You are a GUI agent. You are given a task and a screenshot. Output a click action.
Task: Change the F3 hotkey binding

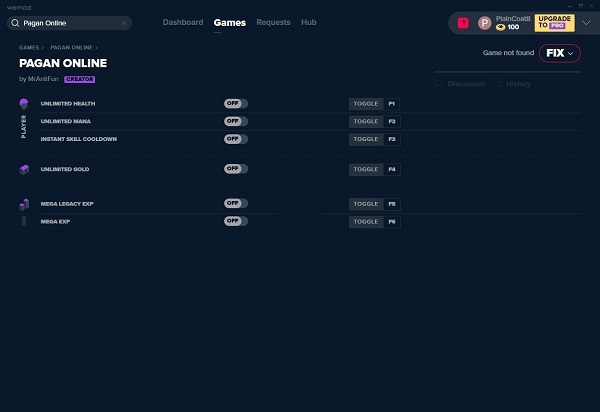[392, 139]
